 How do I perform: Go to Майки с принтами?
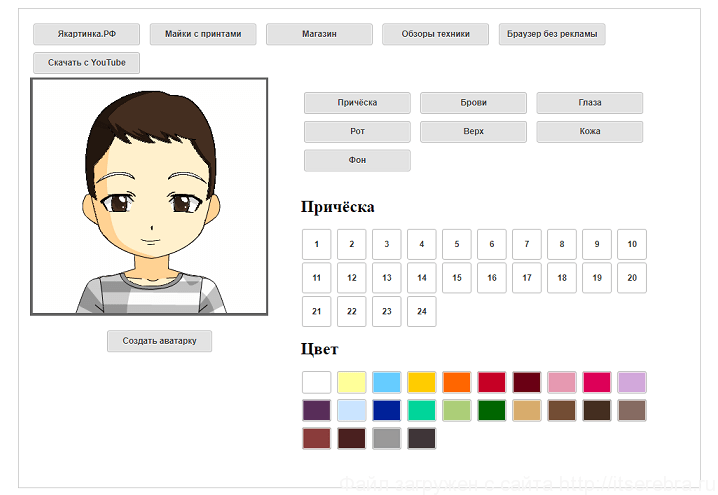click(203, 34)
